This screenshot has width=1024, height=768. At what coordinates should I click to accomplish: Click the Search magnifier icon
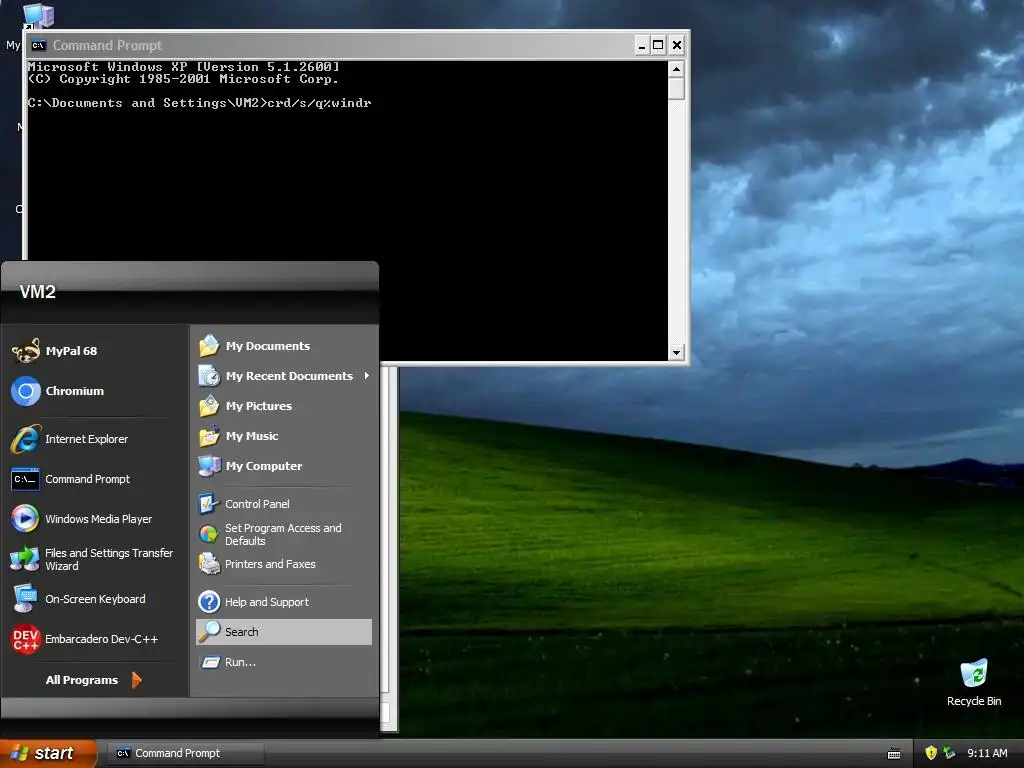[x=209, y=632]
